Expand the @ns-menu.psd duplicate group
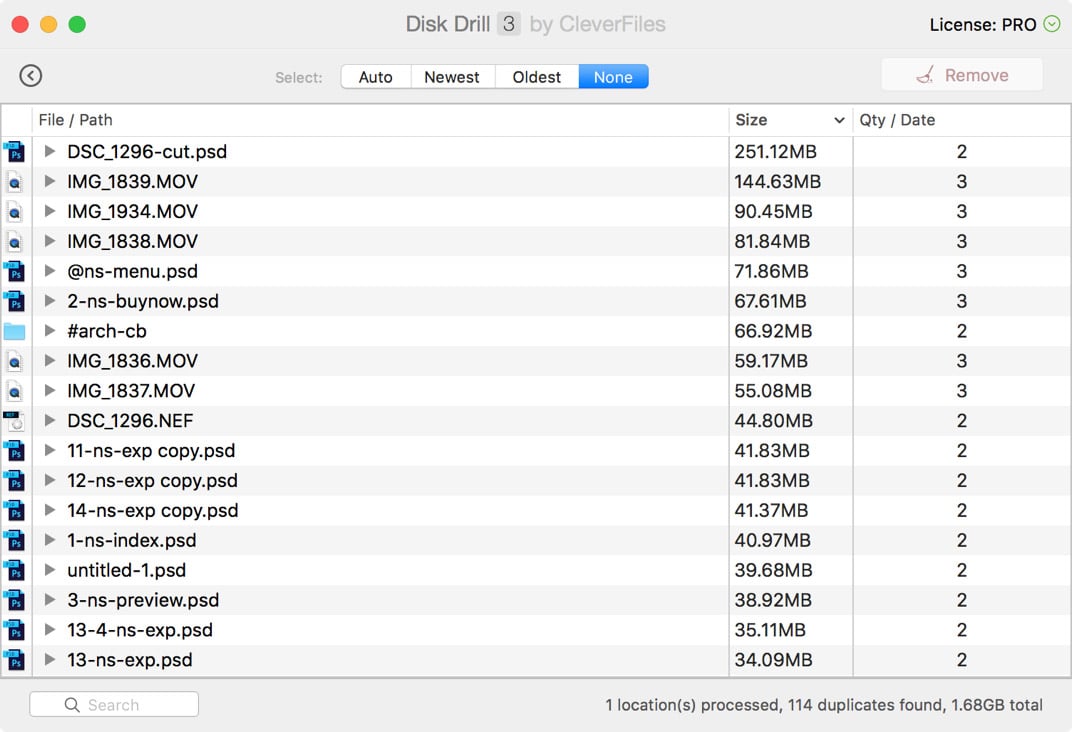Screen dimensions: 1072x732 click(49, 271)
